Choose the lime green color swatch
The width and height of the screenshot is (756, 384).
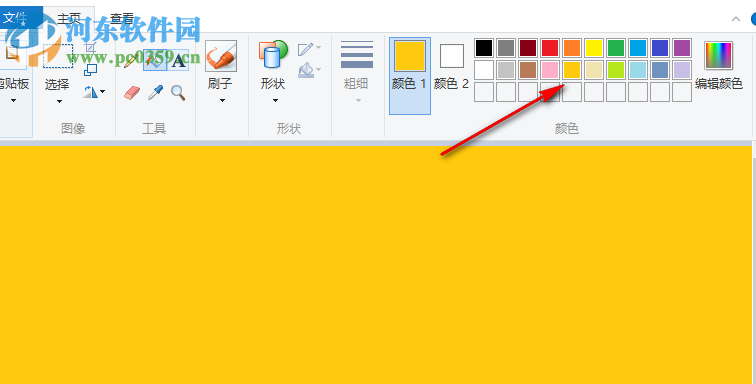616,70
